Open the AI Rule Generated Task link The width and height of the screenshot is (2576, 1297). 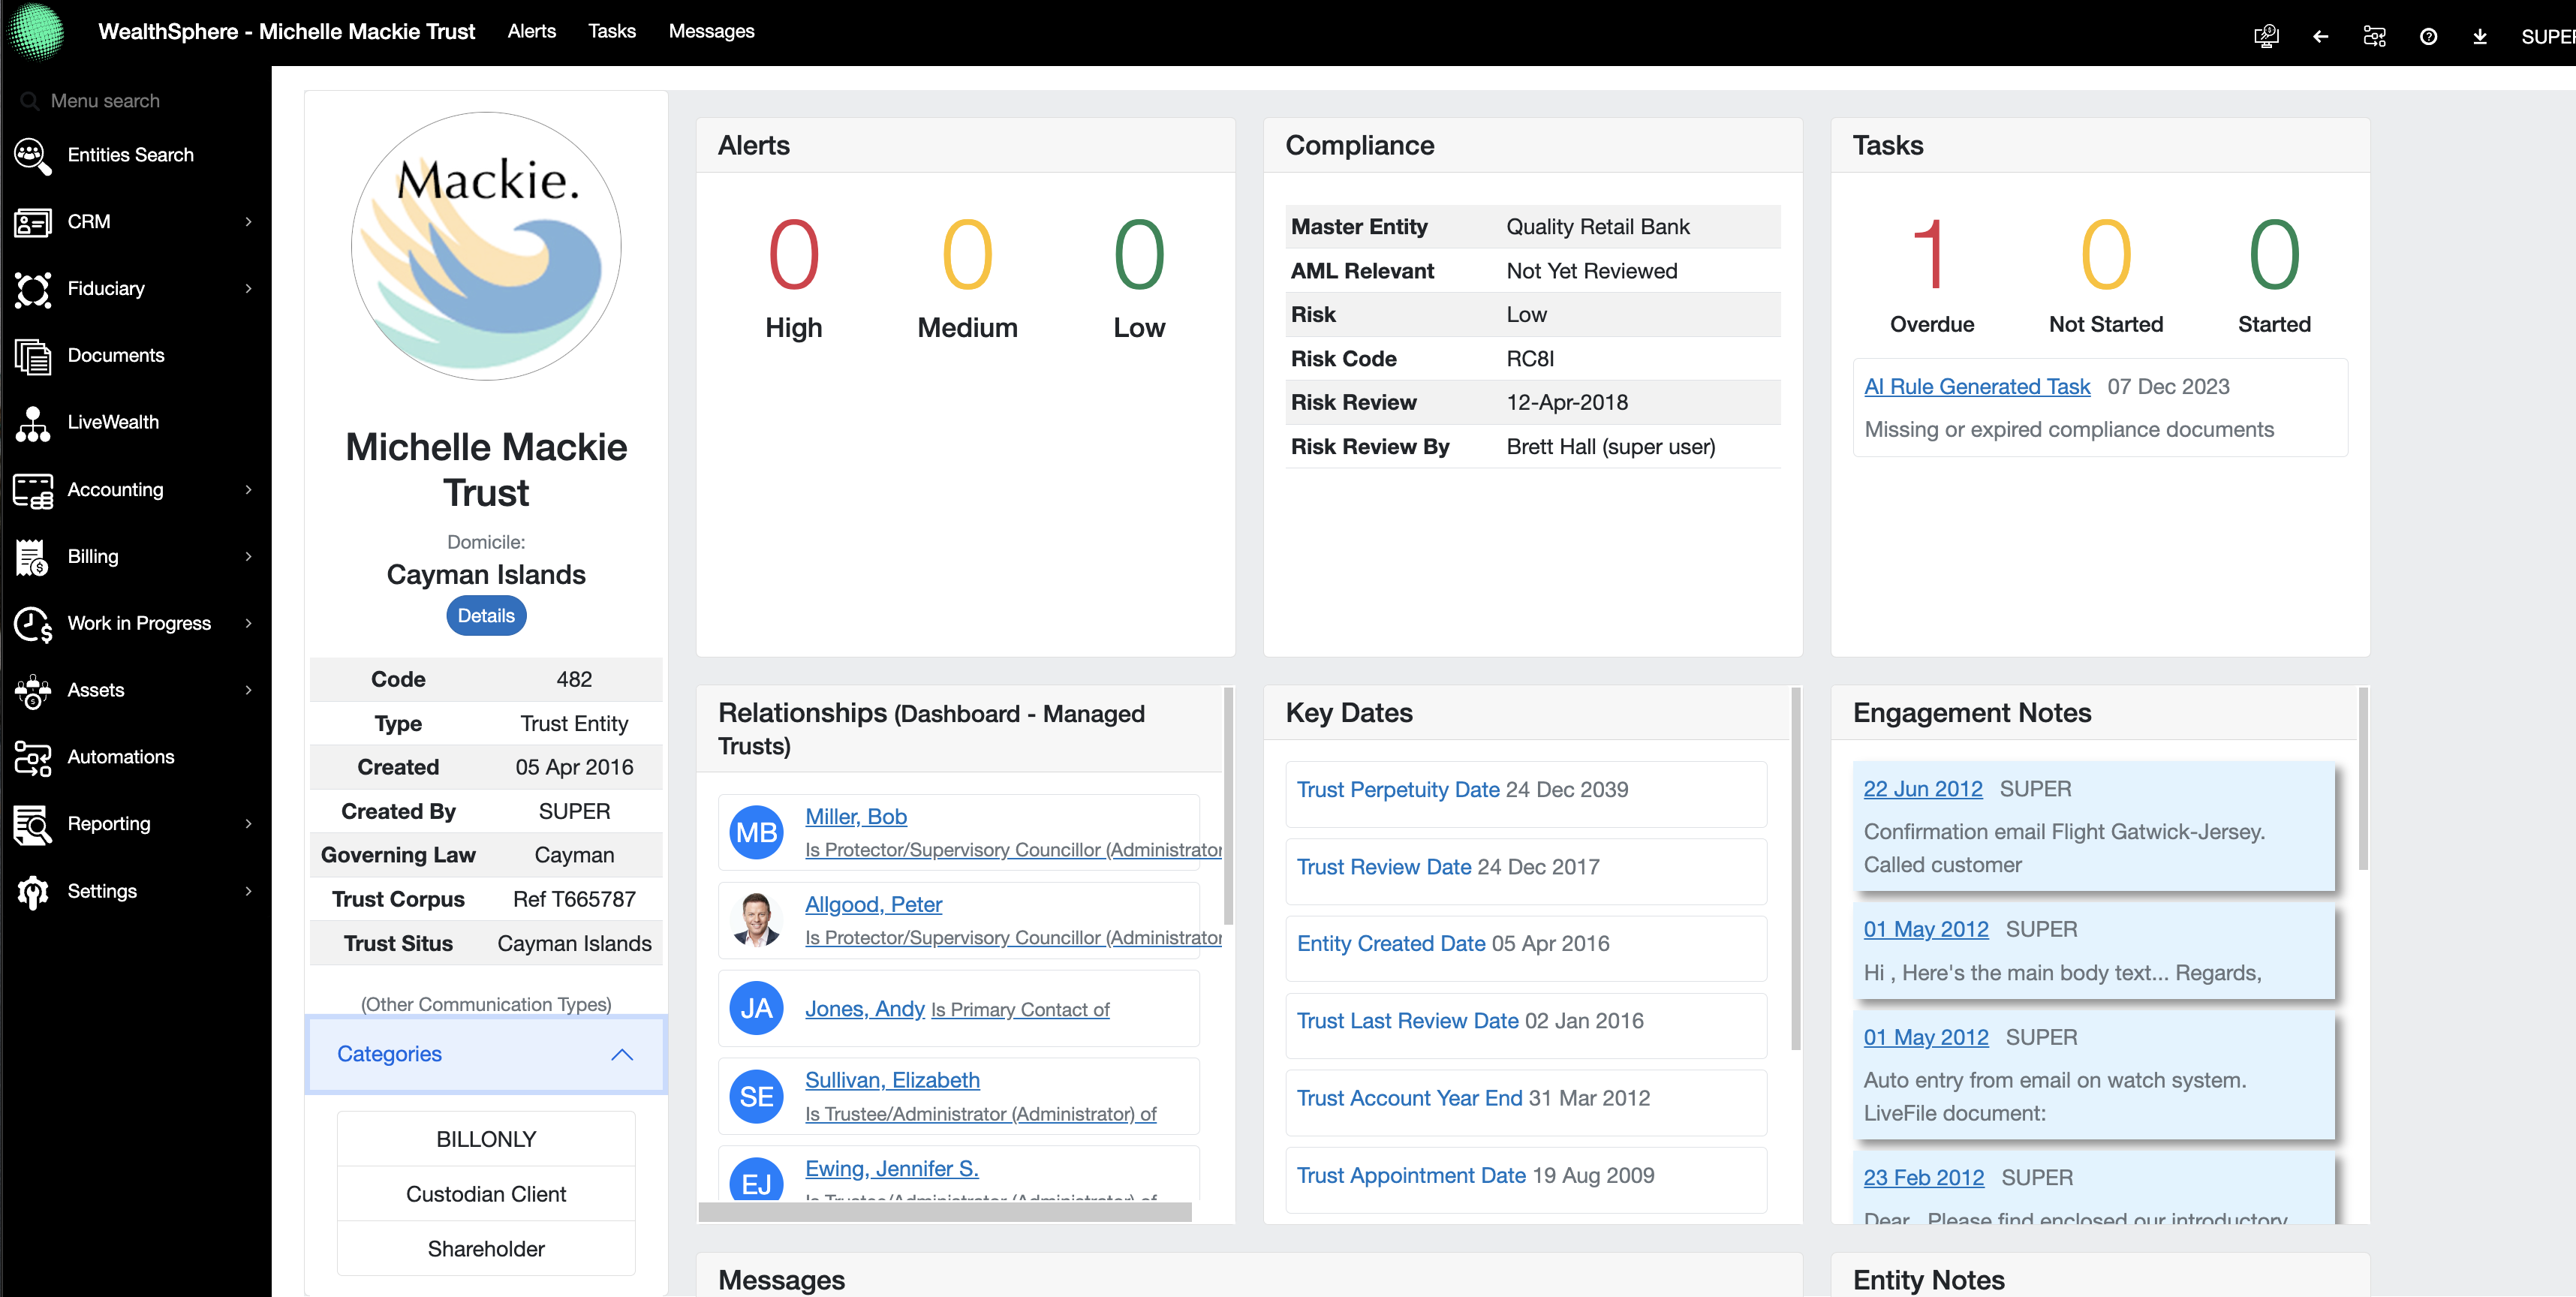coord(1977,386)
